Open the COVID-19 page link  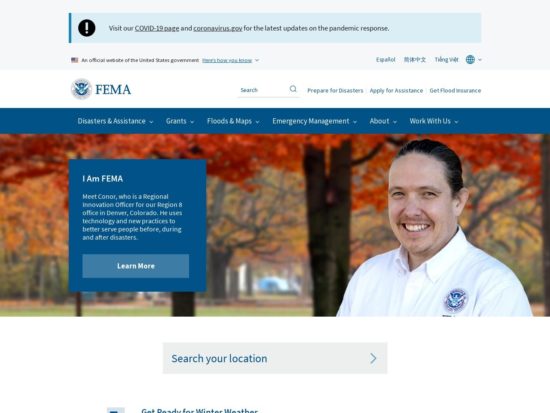pos(157,28)
